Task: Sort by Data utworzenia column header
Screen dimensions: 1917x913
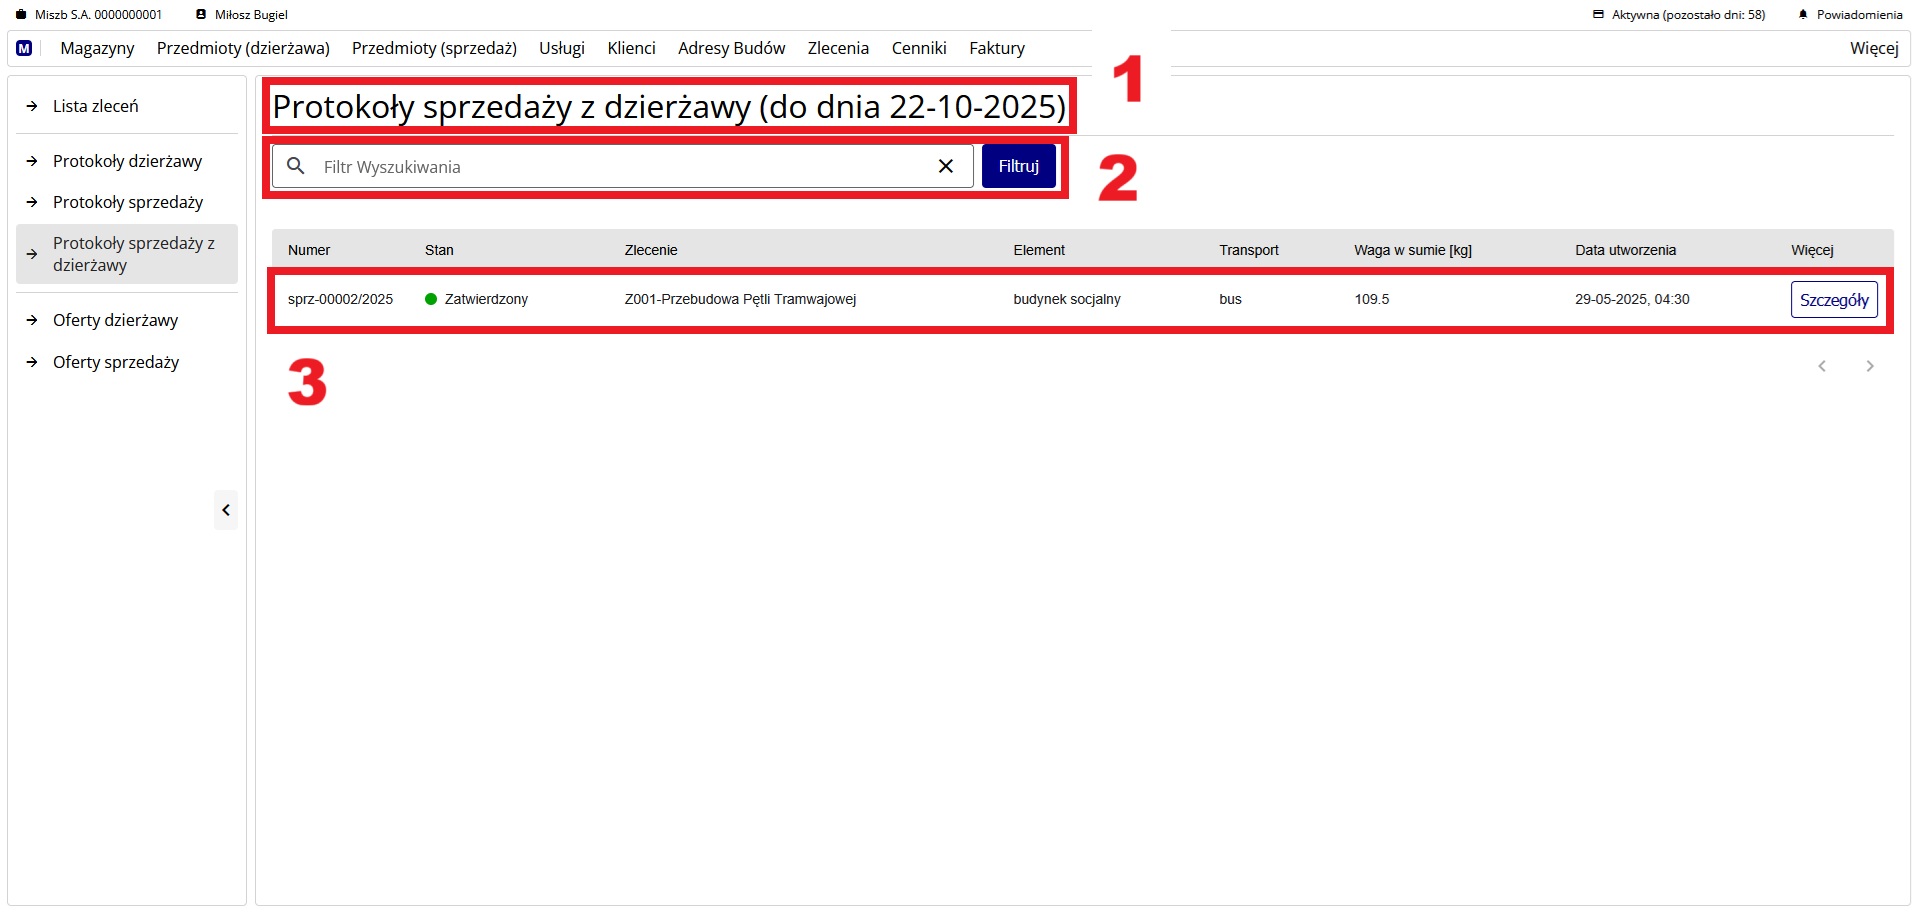Action: click(x=1625, y=250)
